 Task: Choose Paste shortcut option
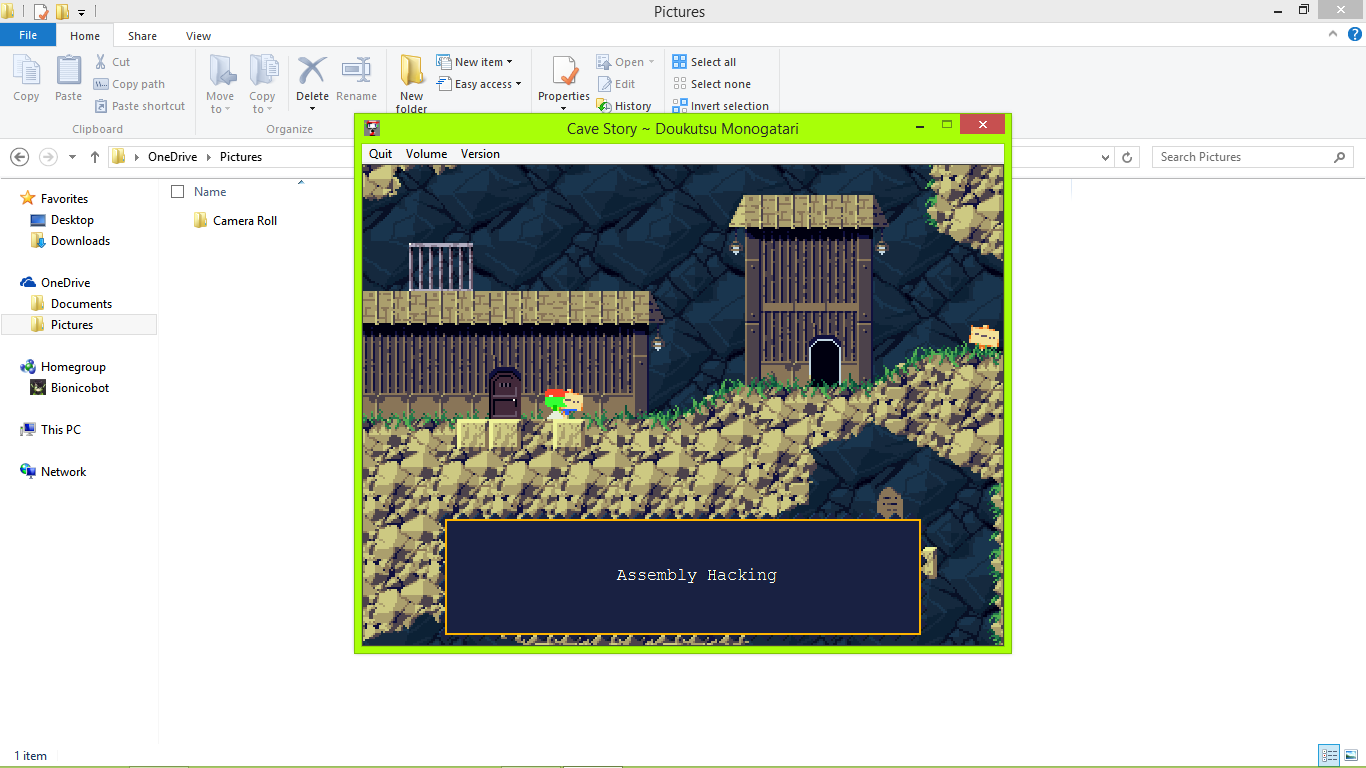140,106
